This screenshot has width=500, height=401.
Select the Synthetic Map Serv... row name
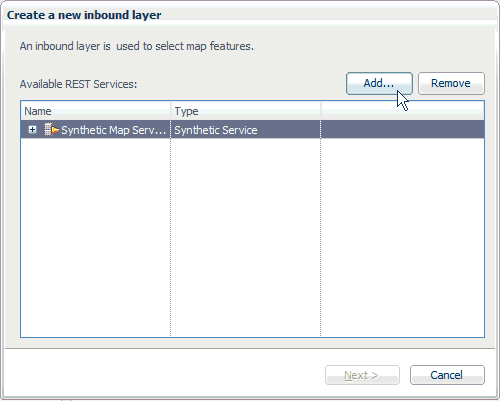click(x=113, y=130)
